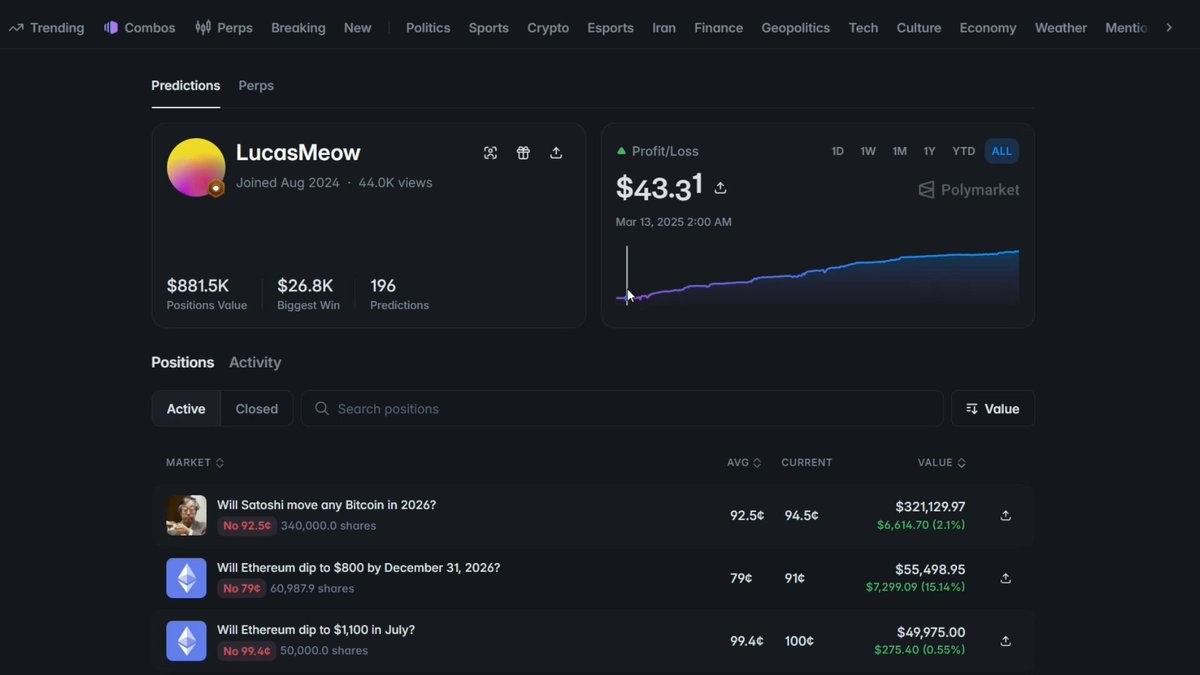This screenshot has width=1200, height=675.
Task: Click the gift icon next to LucasMeow
Action: (x=523, y=153)
